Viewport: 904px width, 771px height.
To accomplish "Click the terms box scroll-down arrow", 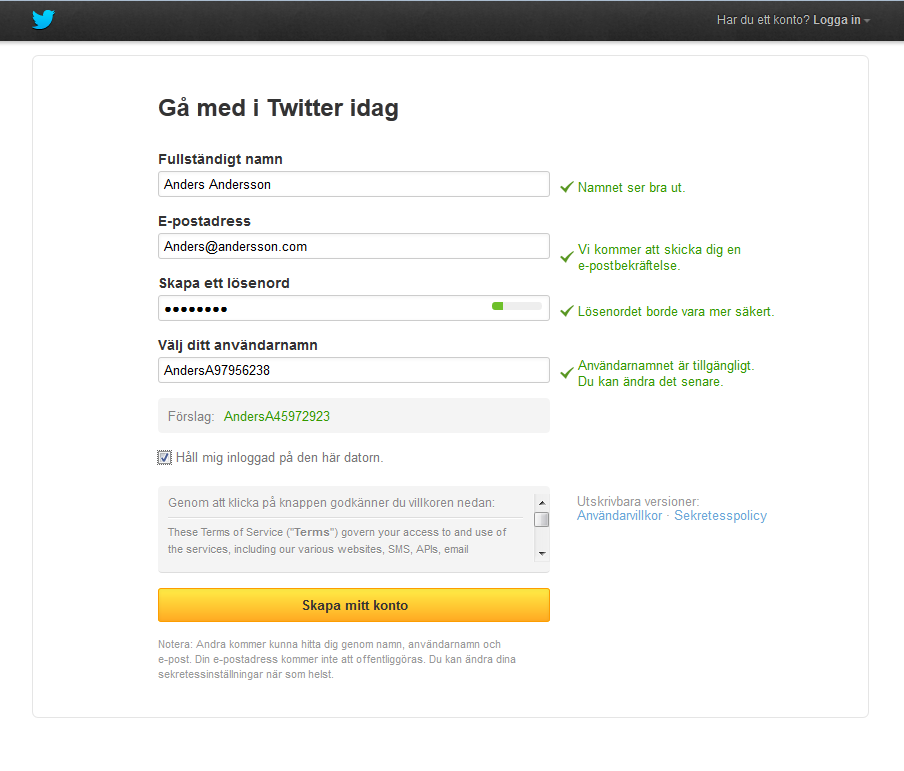I will pos(541,554).
